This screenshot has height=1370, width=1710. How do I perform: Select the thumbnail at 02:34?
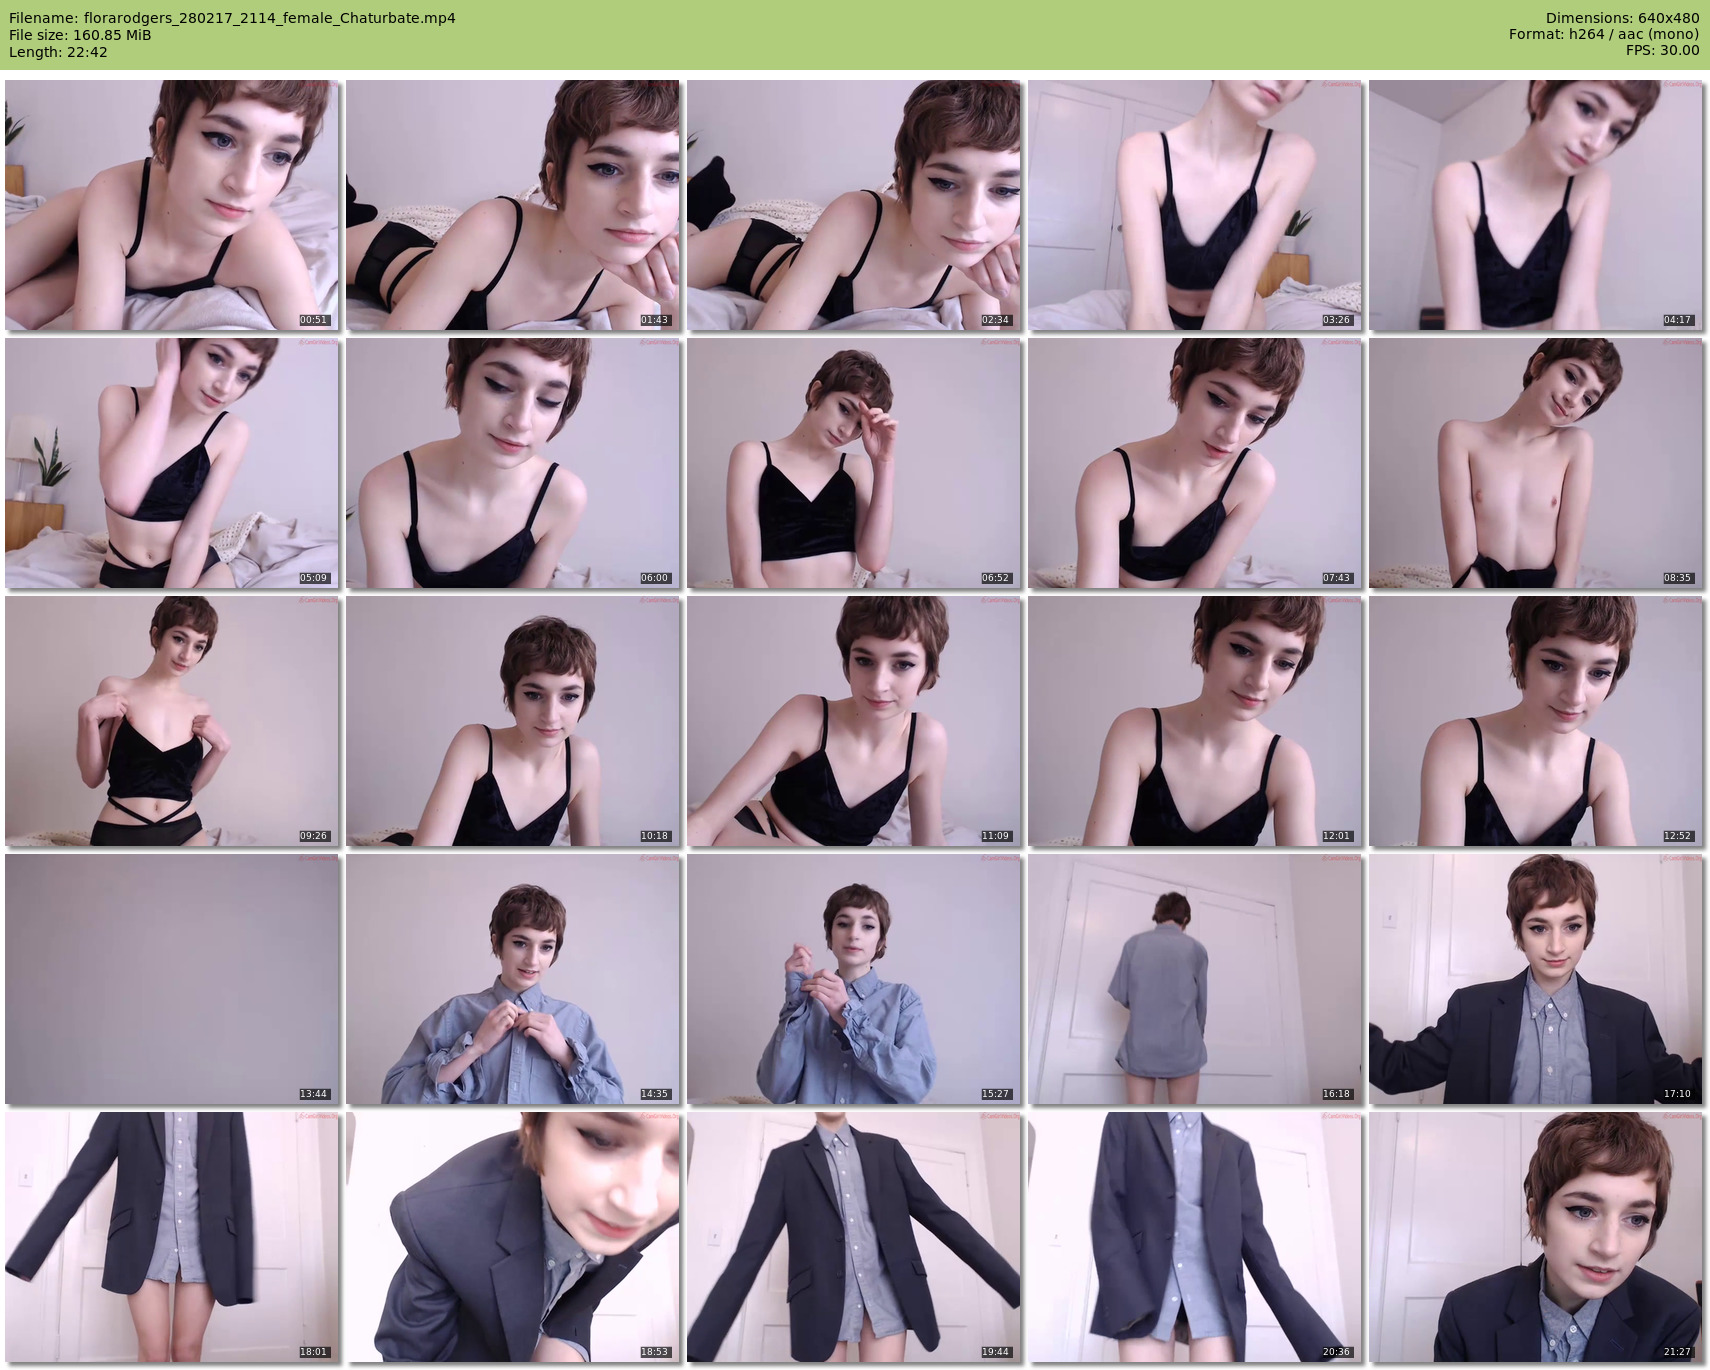coord(854,205)
